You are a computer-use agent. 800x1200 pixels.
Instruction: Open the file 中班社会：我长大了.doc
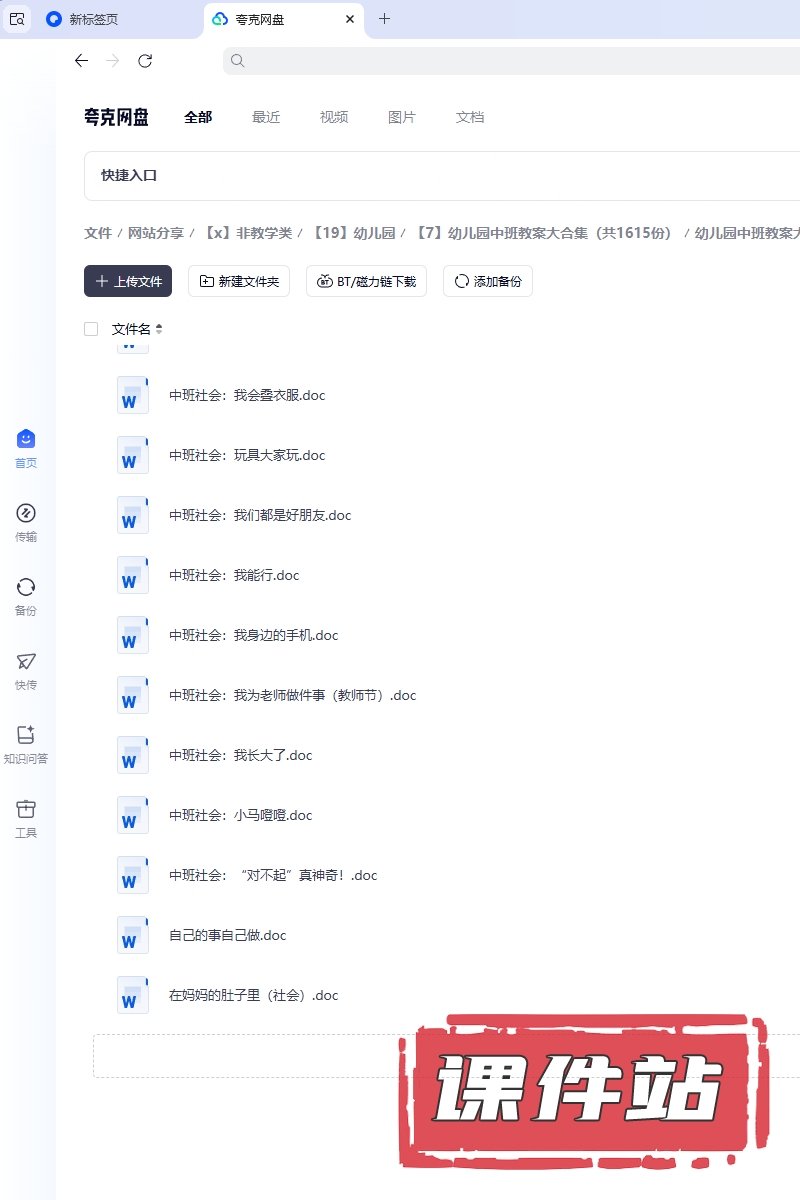[x=240, y=755]
